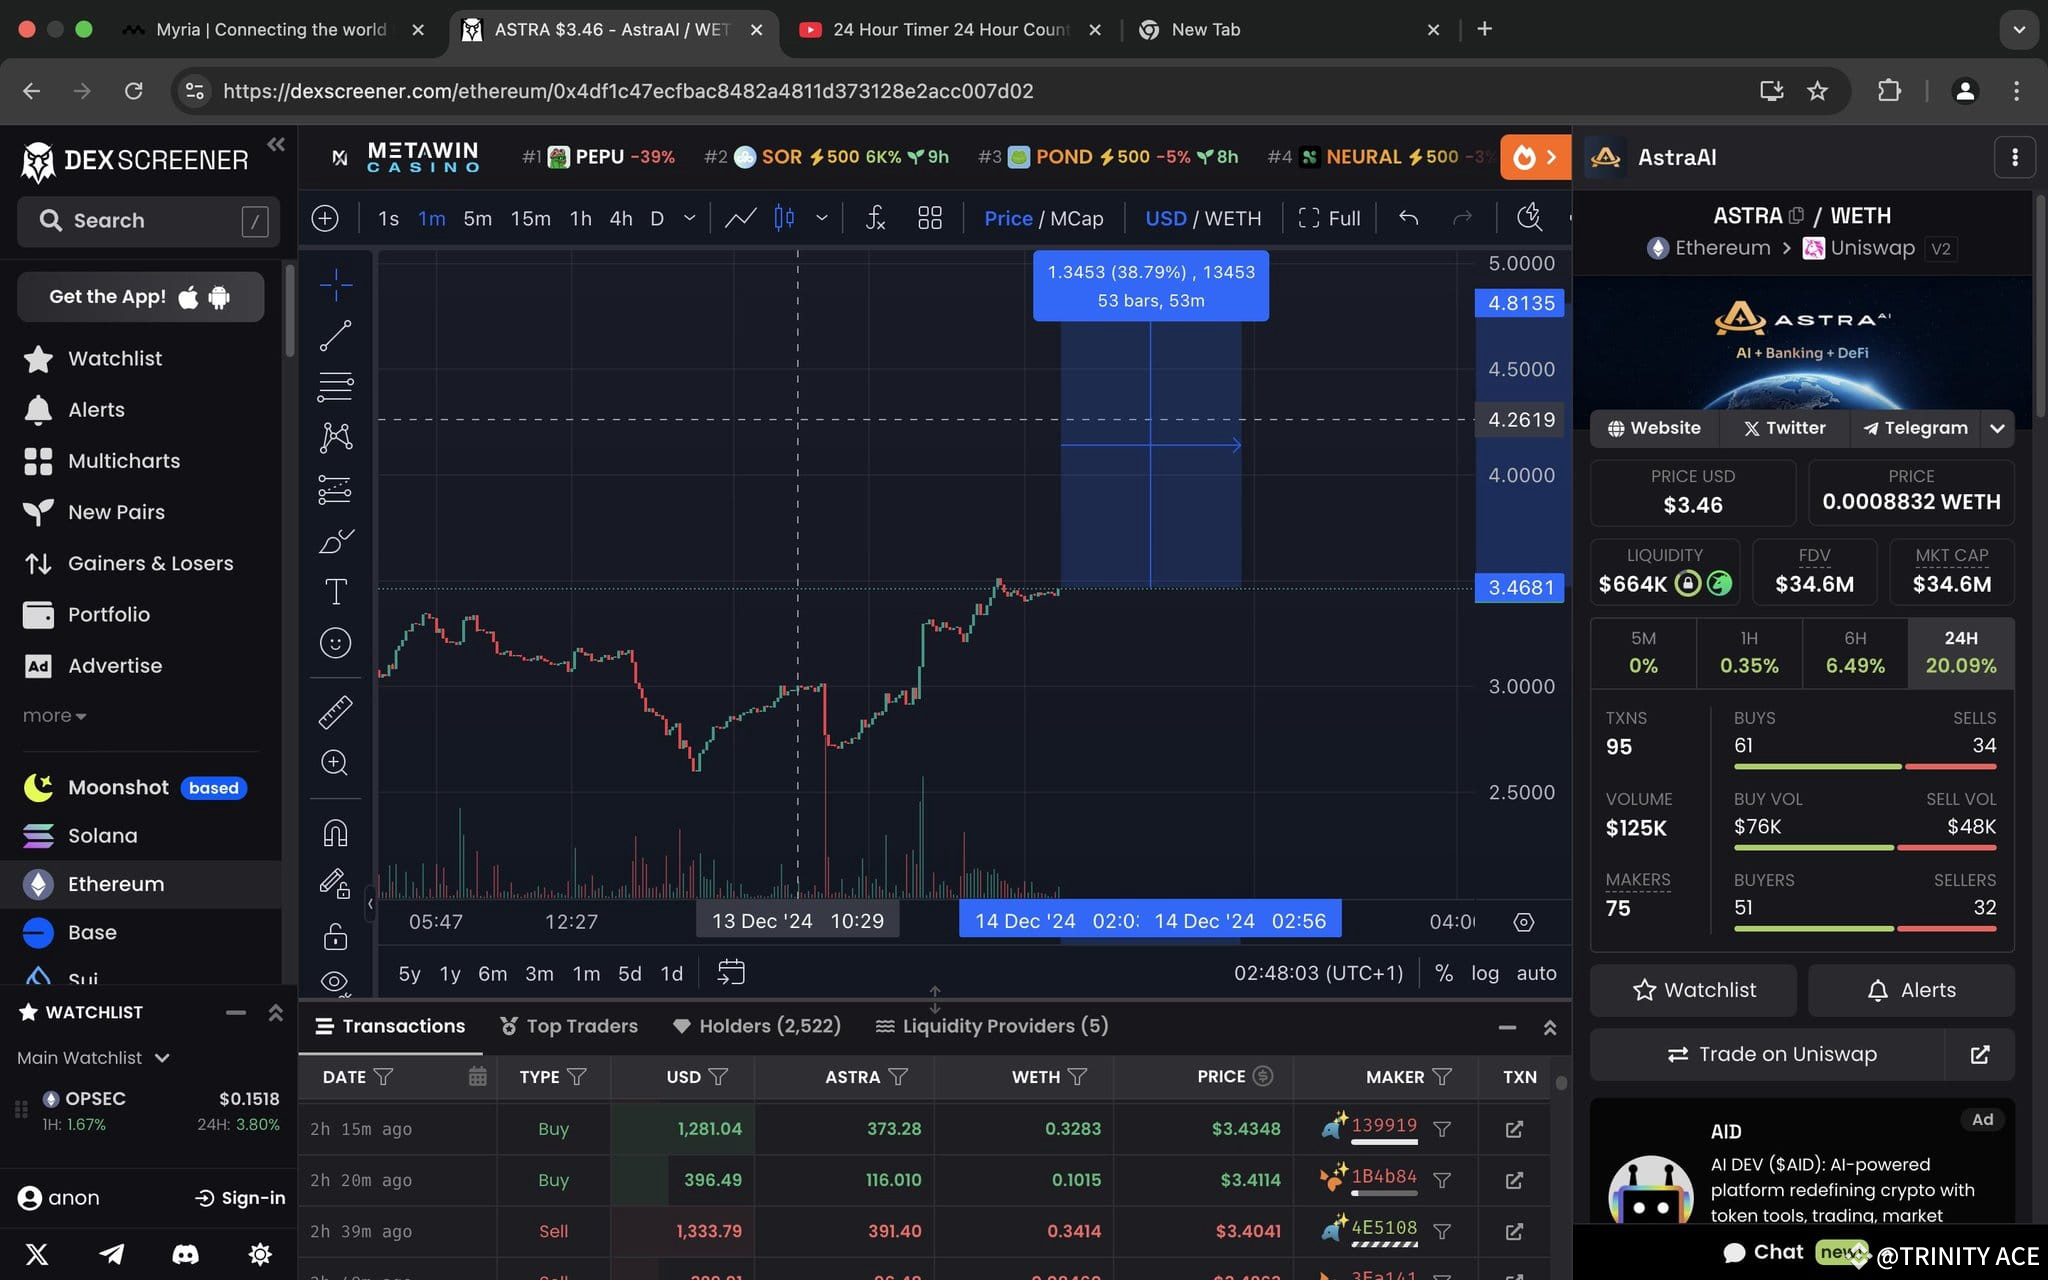This screenshot has height=1280, width=2048.
Task: Toggle percentage scale on chart
Action: coord(1444,973)
